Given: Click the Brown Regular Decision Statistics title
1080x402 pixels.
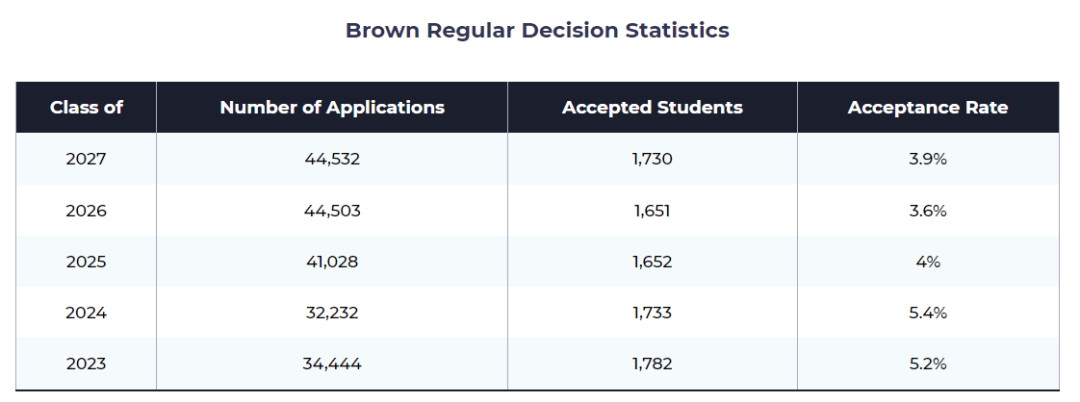Looking at the screenshot, I should click(x=537, y=31).
